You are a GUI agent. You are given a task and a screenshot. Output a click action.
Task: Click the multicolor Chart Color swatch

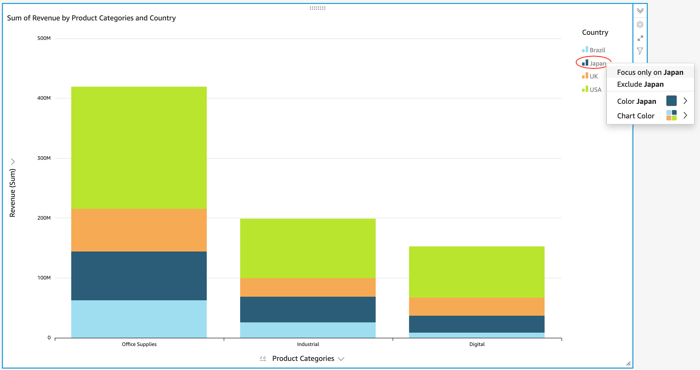pos(671,115)
